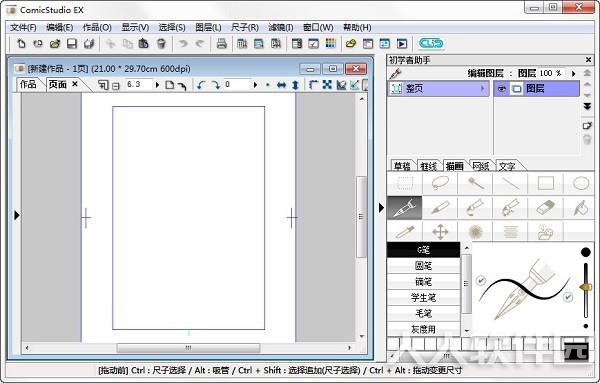Select the ellipse shape tool

point(580,183)
